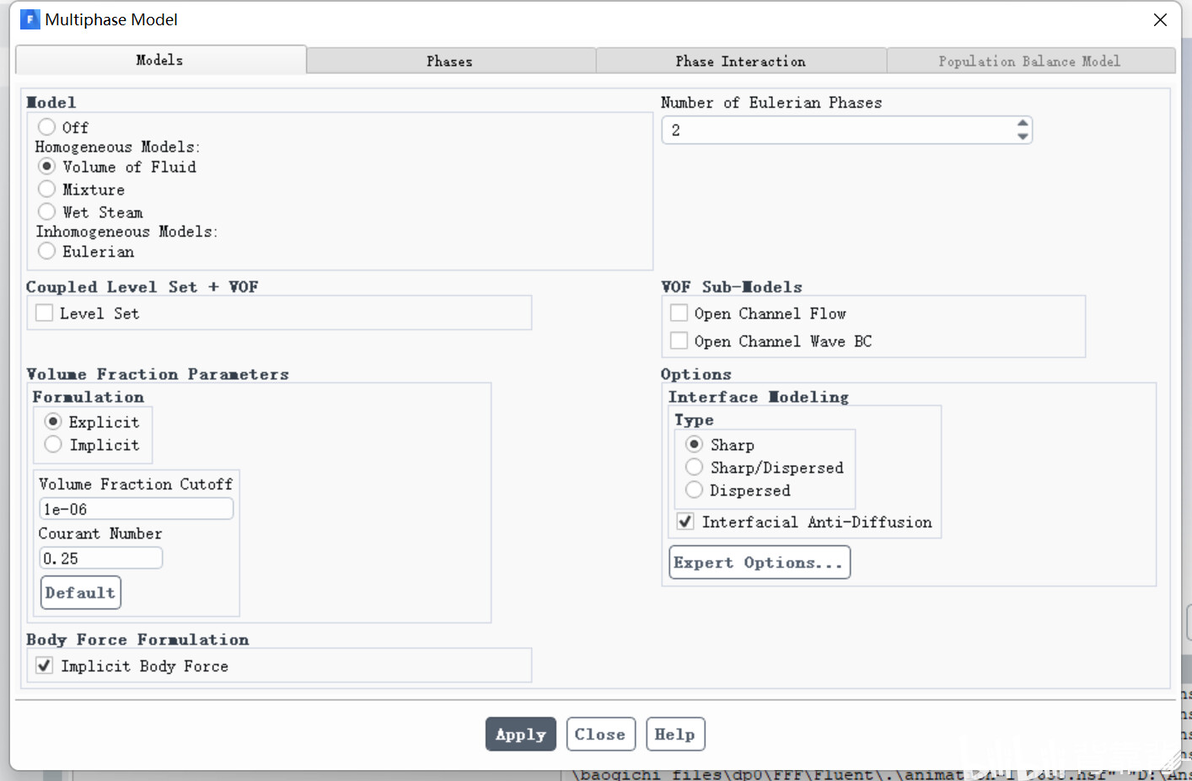The height and width of the screenshot is (781, 1192).
Task: Select the Implicit formulation option
Action: point(53,445)
